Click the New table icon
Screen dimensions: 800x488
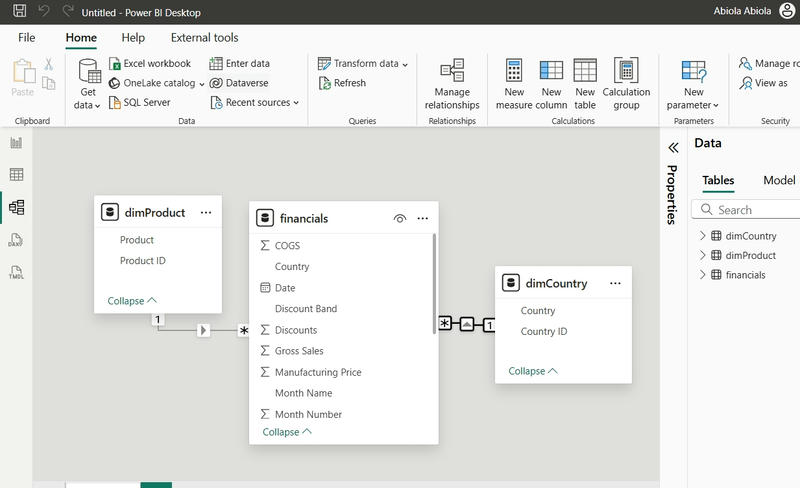click(585, 83)
